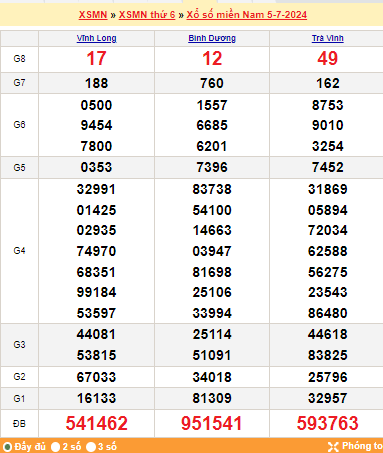
Task: Click G4 number 99184
Action: 97,292
